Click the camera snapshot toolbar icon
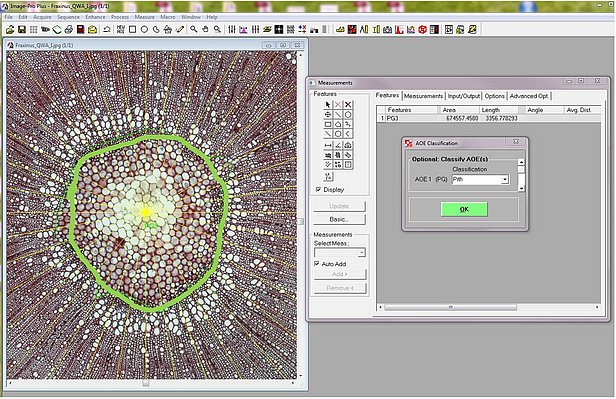 [387, 29]
